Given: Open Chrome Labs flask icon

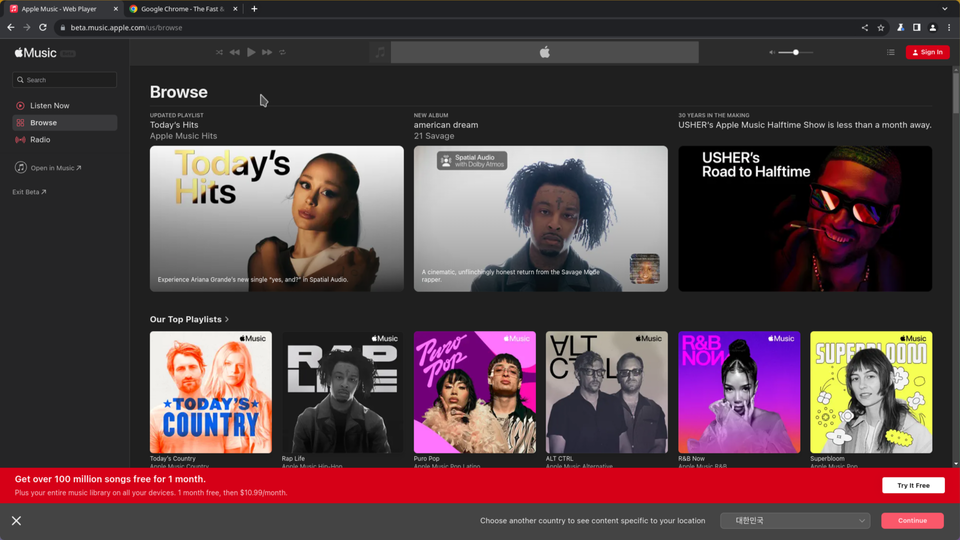Looking at the screenshot, I should (x=901, y=28).
